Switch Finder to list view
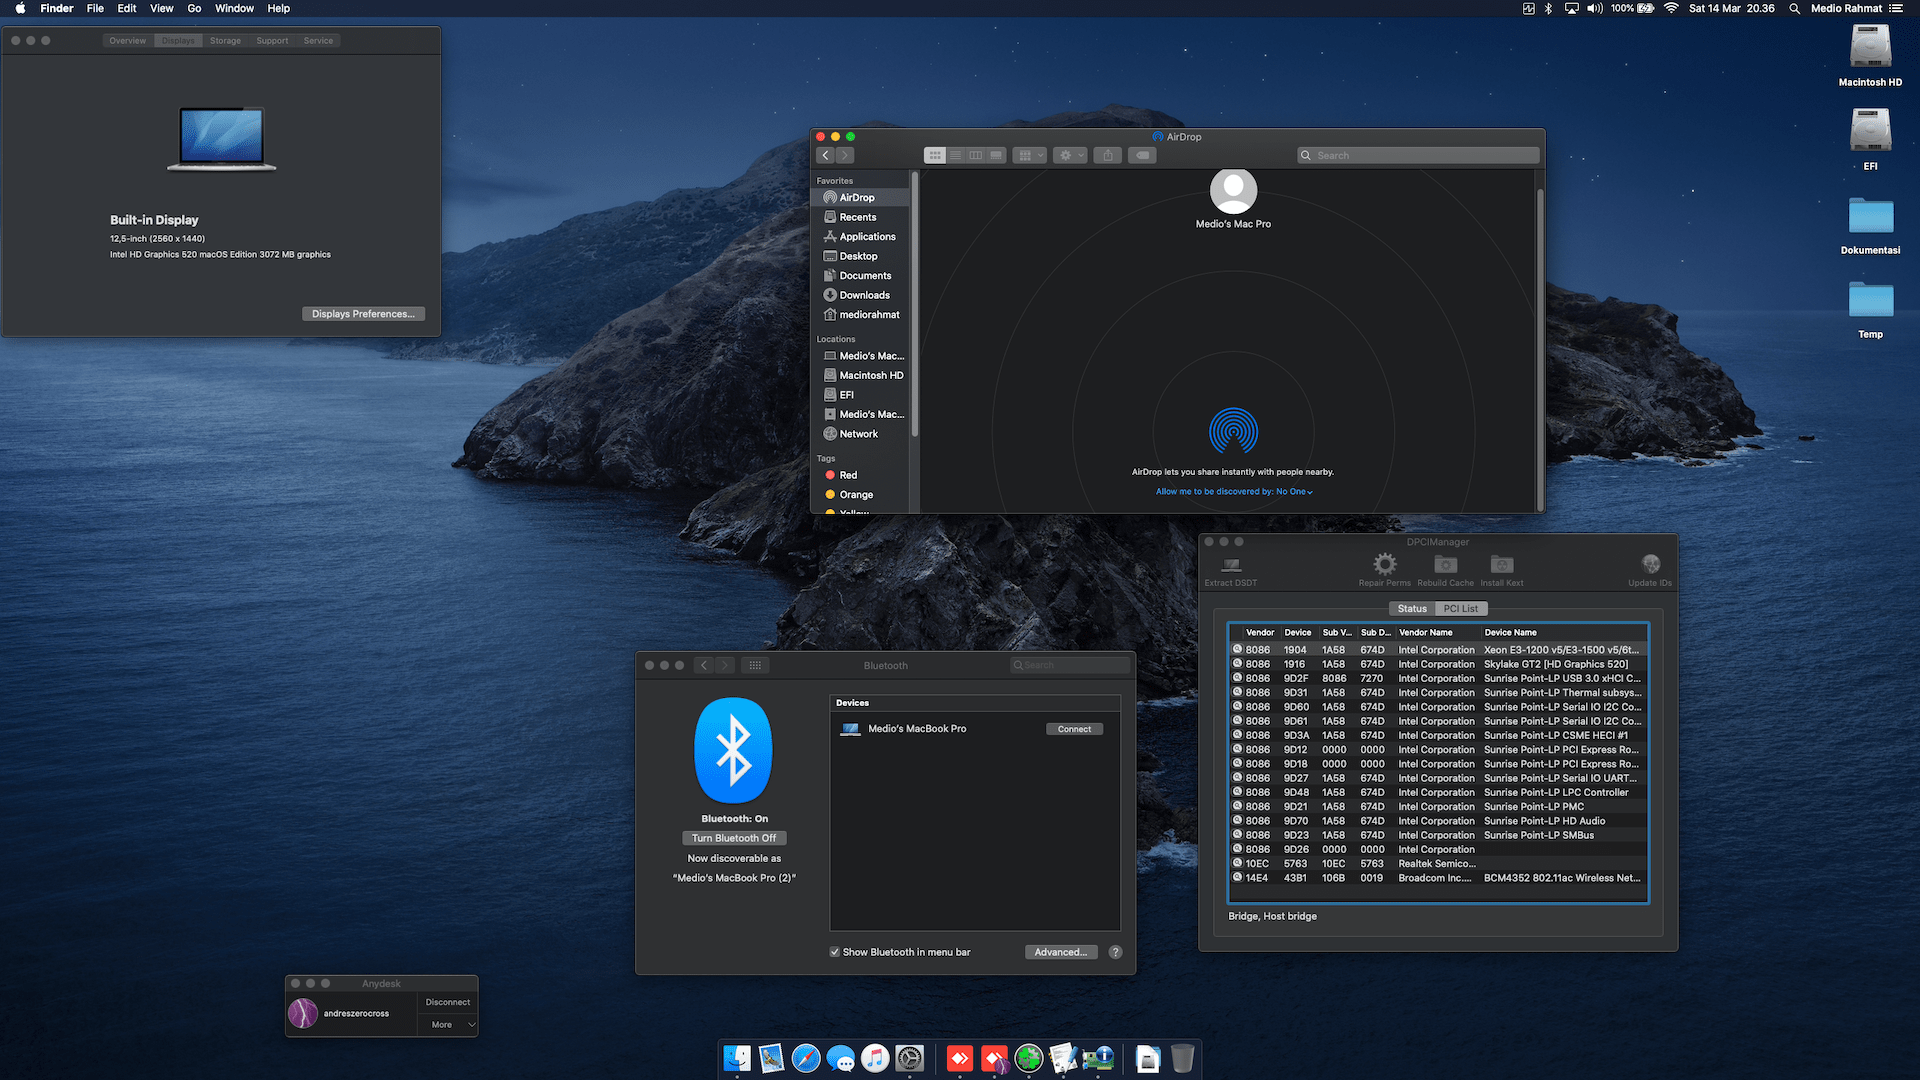 click(955, 155)
